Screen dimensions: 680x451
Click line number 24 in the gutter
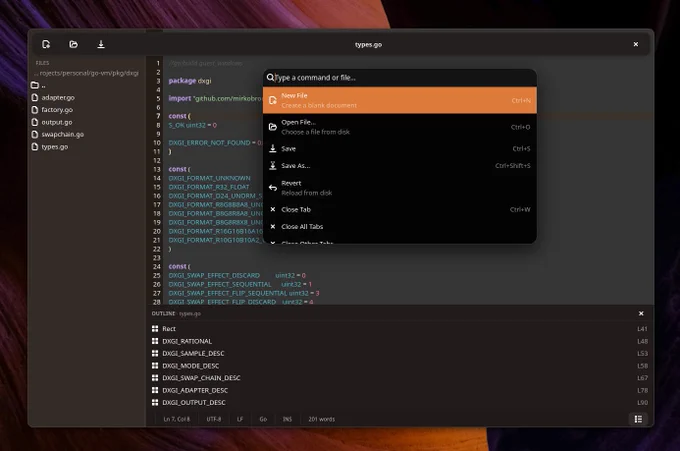point(157,266)
